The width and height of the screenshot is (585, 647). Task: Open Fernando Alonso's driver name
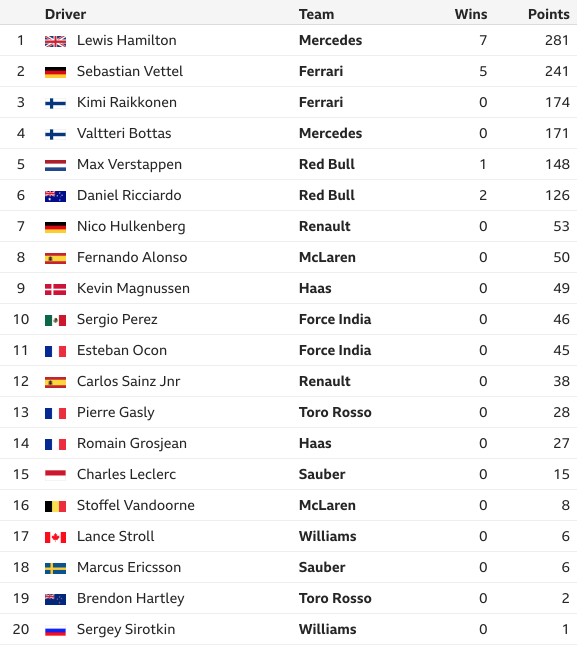pos(132,257)
